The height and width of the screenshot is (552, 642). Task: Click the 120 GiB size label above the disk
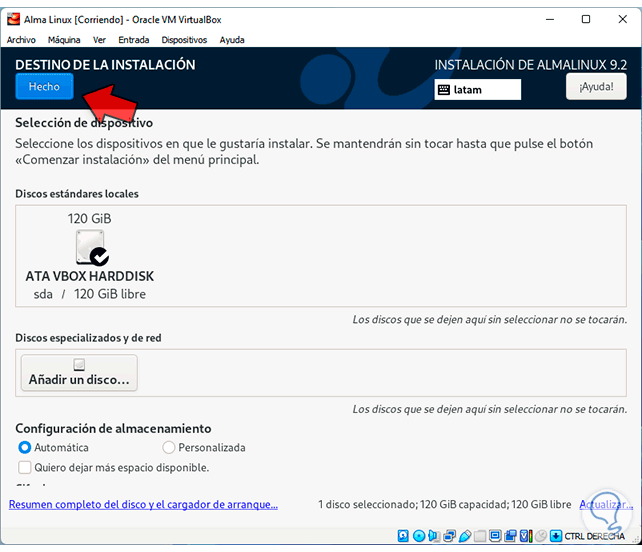pyautogui.click(x=89, y=219)
